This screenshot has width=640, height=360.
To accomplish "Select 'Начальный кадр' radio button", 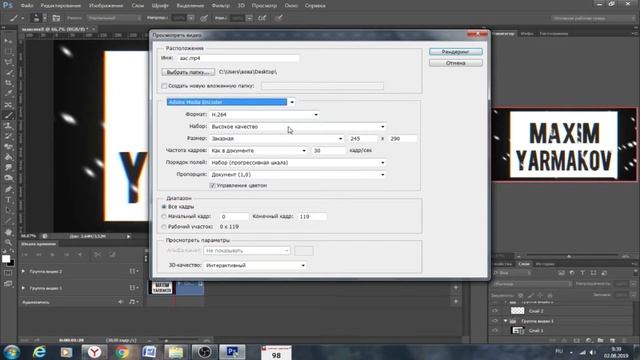I will pos(164,216).
